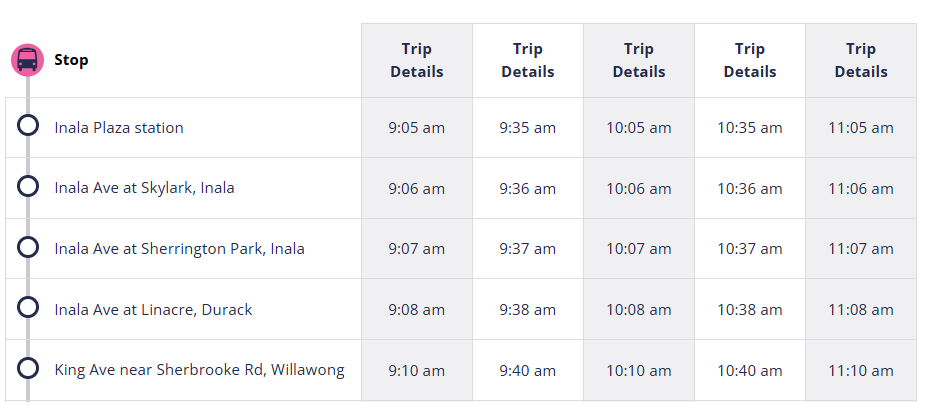Open Inala Ave at Skylark, Inala link
This screenshot has width=928, height=402.
click(x=144, y=188)
